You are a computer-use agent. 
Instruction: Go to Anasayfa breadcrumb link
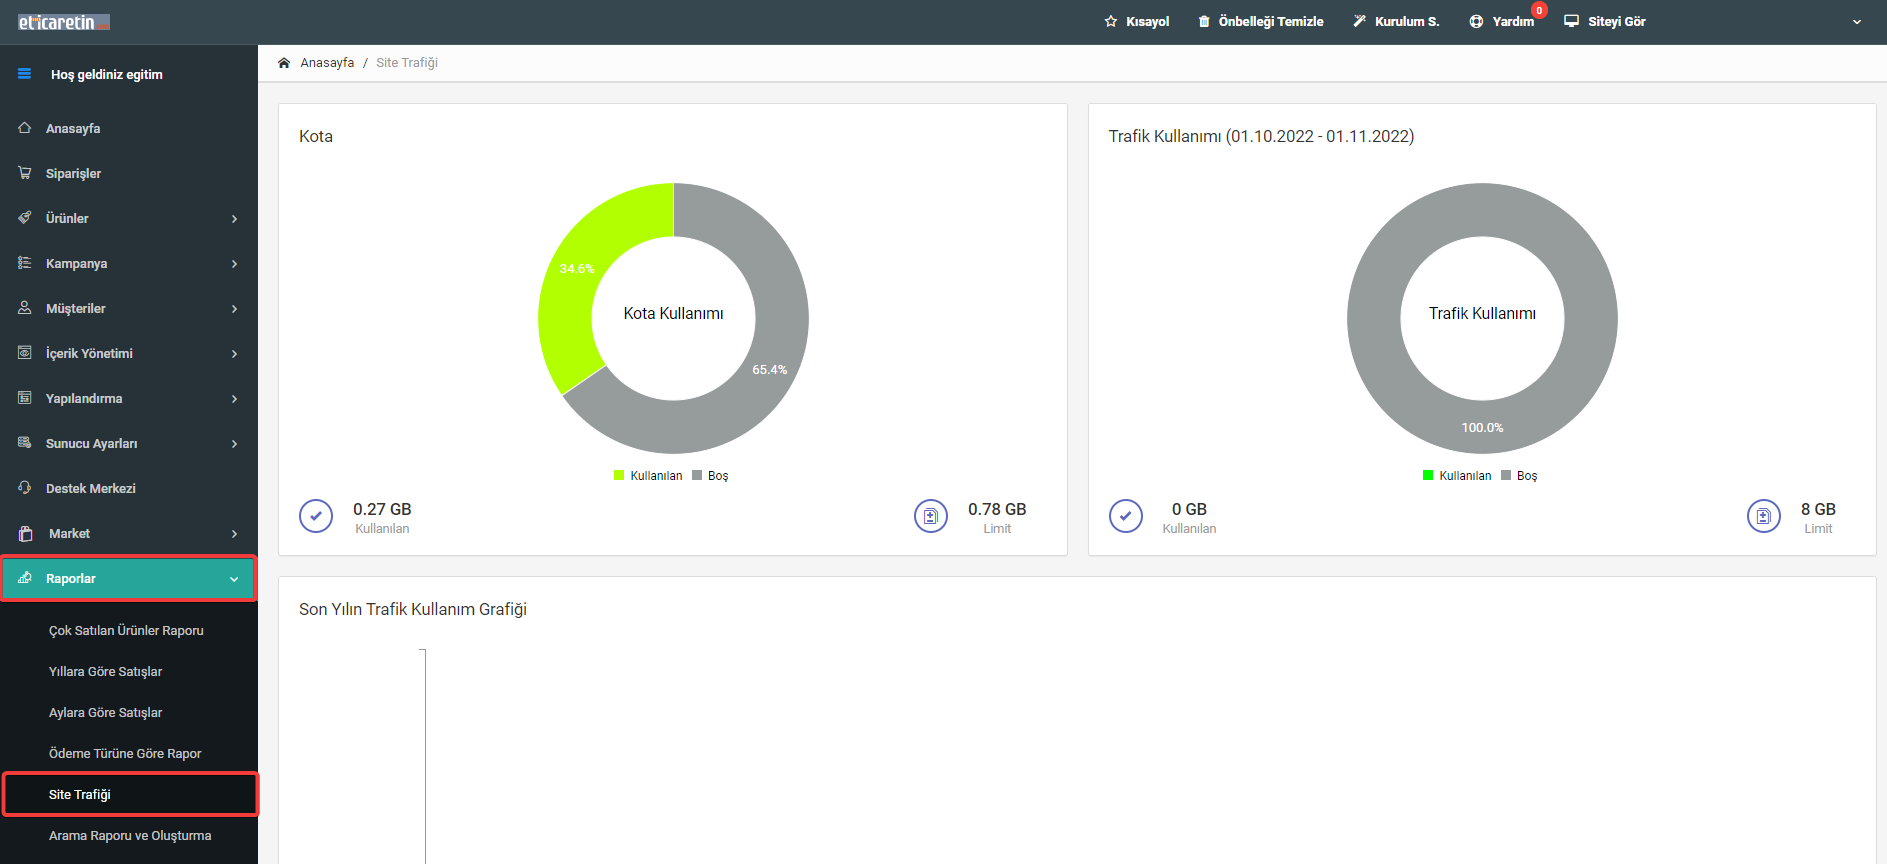[327, 62]
